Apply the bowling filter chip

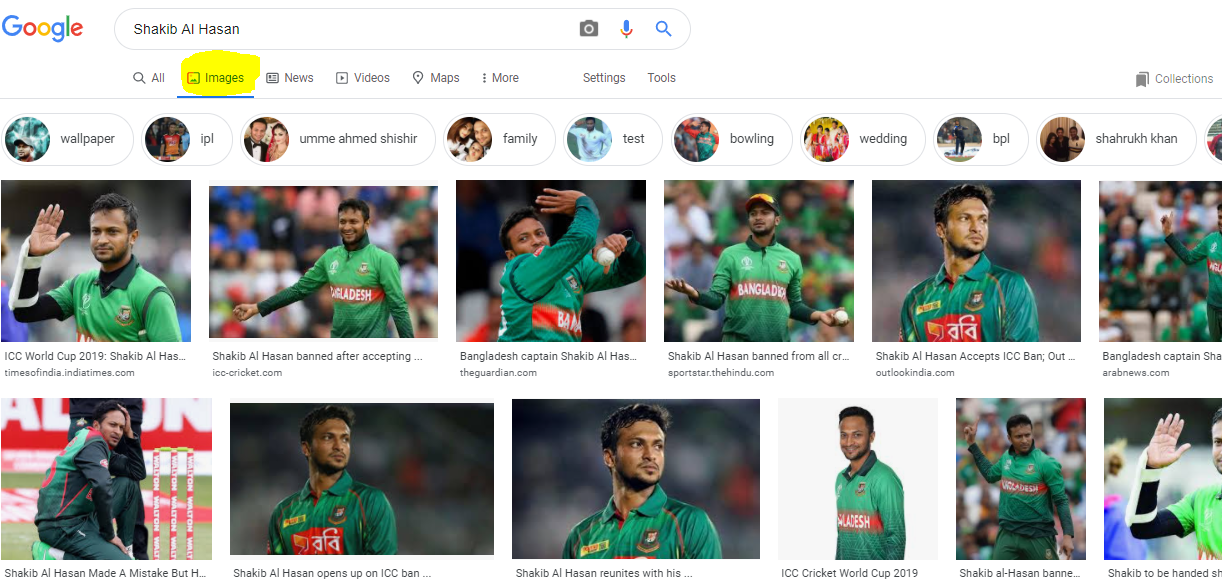731,139
